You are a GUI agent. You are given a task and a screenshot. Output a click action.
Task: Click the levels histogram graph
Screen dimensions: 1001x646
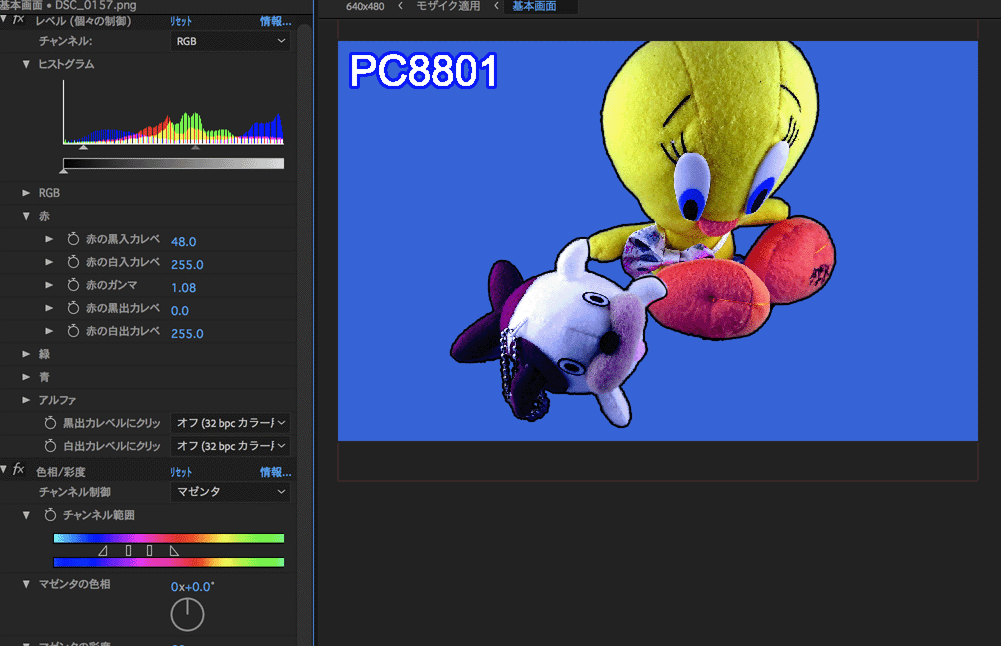pos(173,112)
